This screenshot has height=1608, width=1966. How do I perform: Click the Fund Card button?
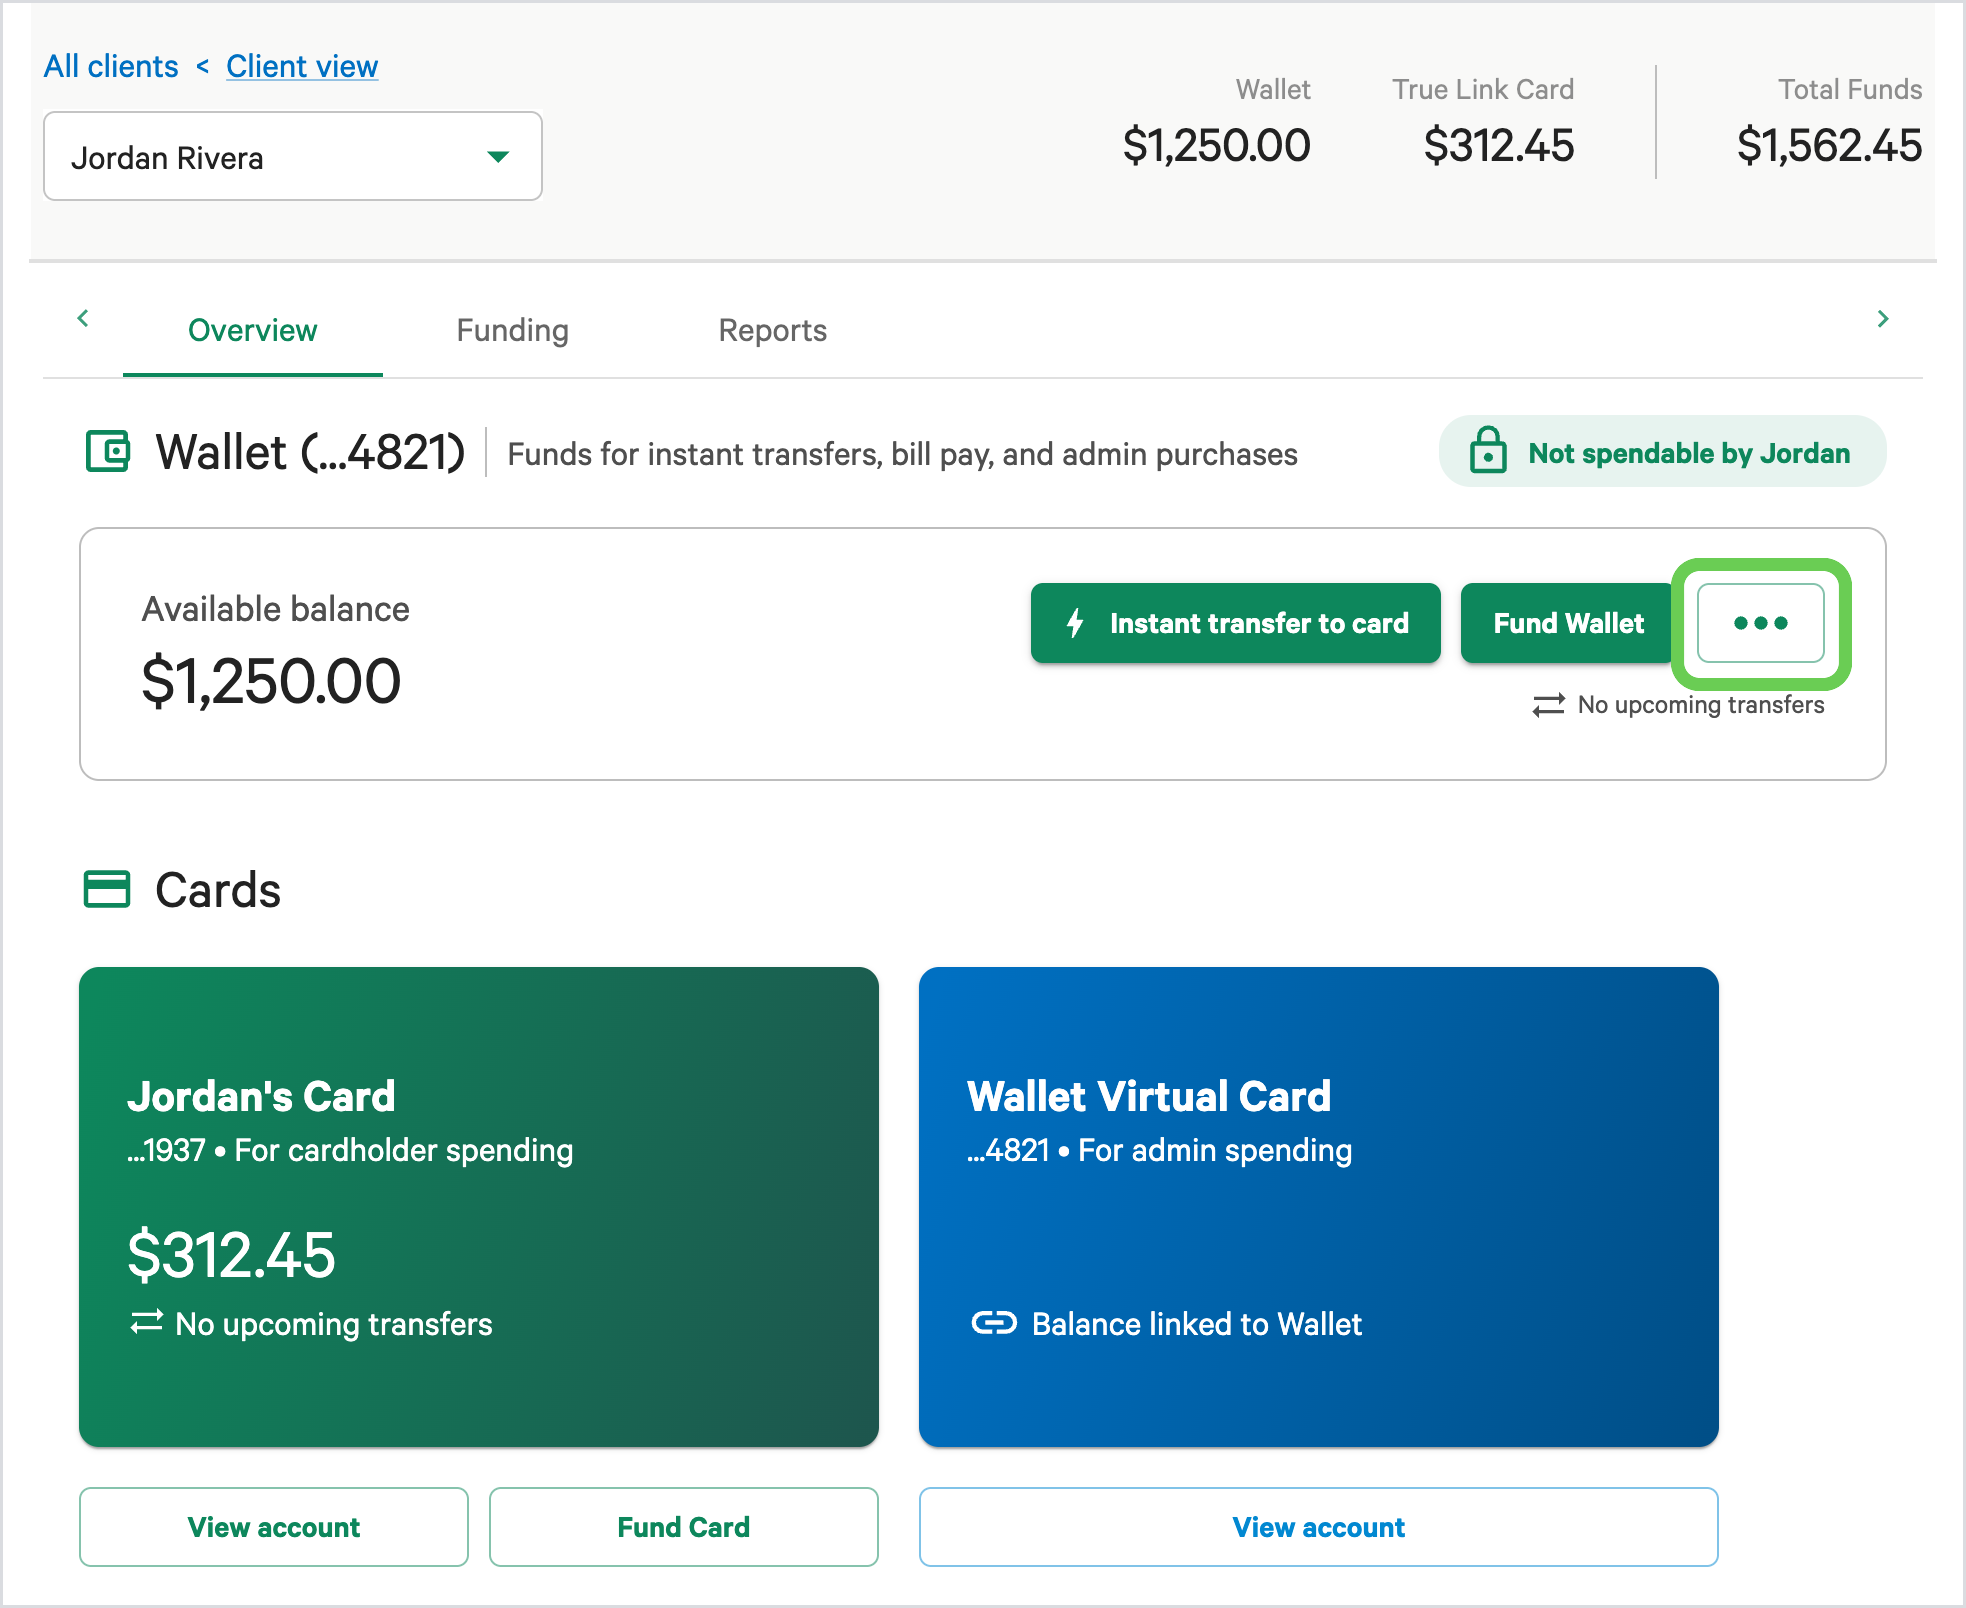click(684, 1527)
